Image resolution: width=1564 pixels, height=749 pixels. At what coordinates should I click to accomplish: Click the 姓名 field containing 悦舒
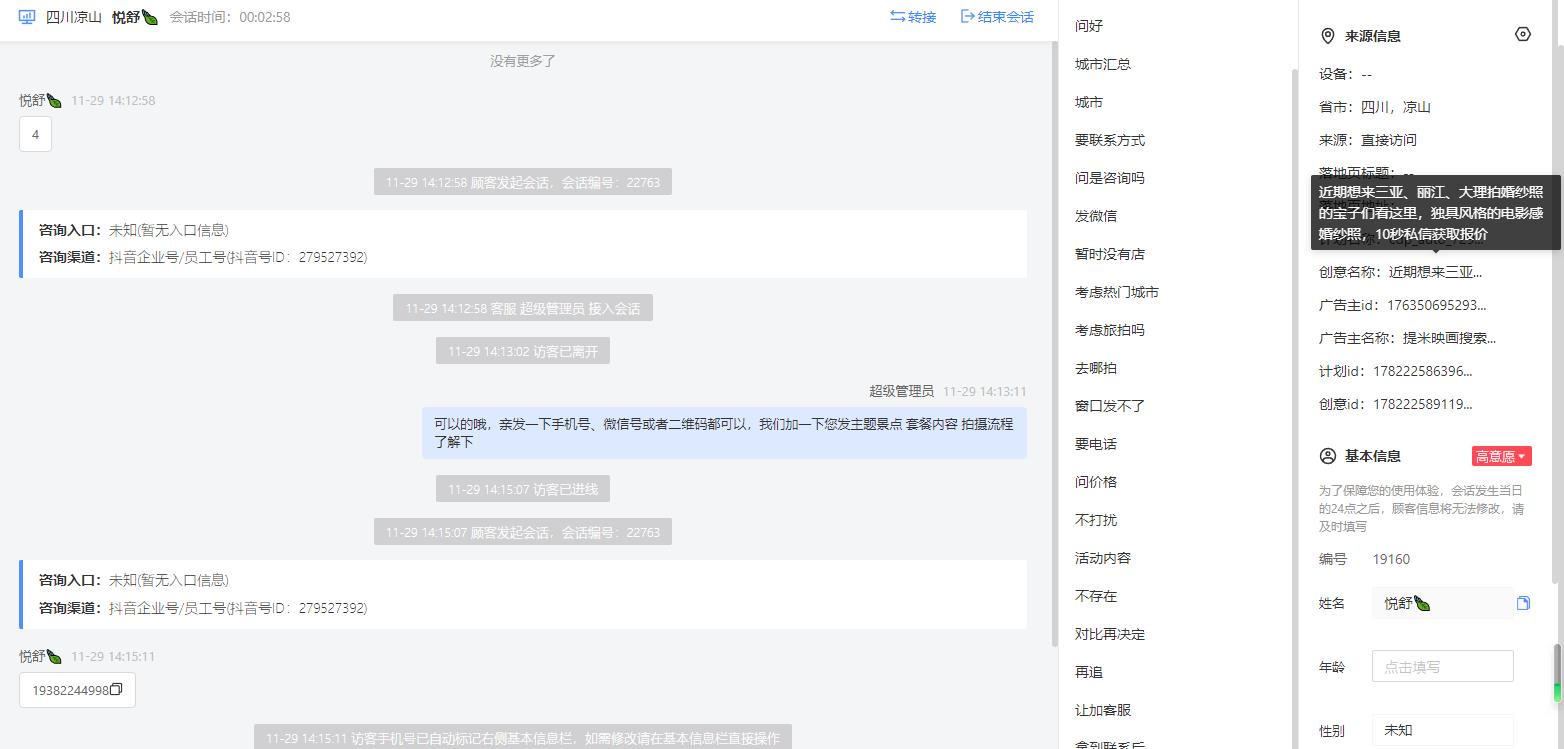pos(1442,603)
